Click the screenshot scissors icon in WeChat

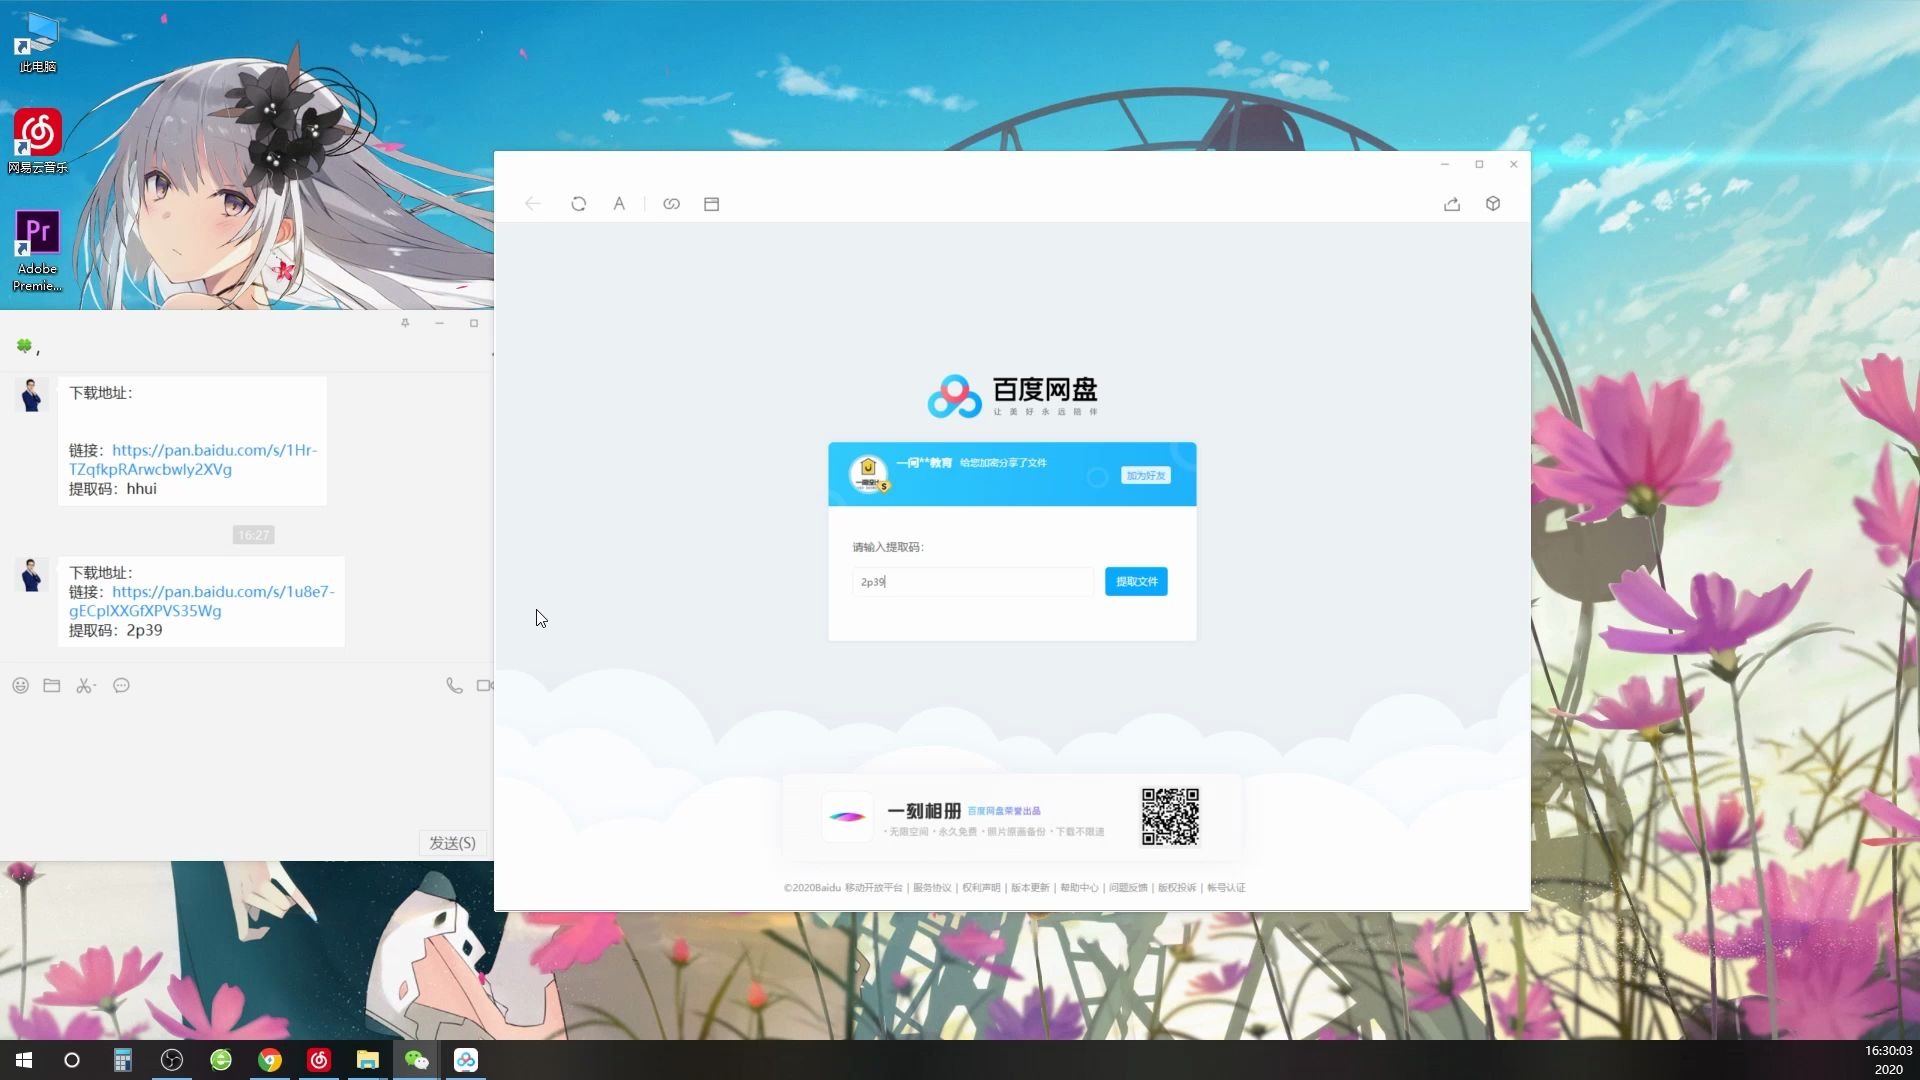(x=86, y=685)
